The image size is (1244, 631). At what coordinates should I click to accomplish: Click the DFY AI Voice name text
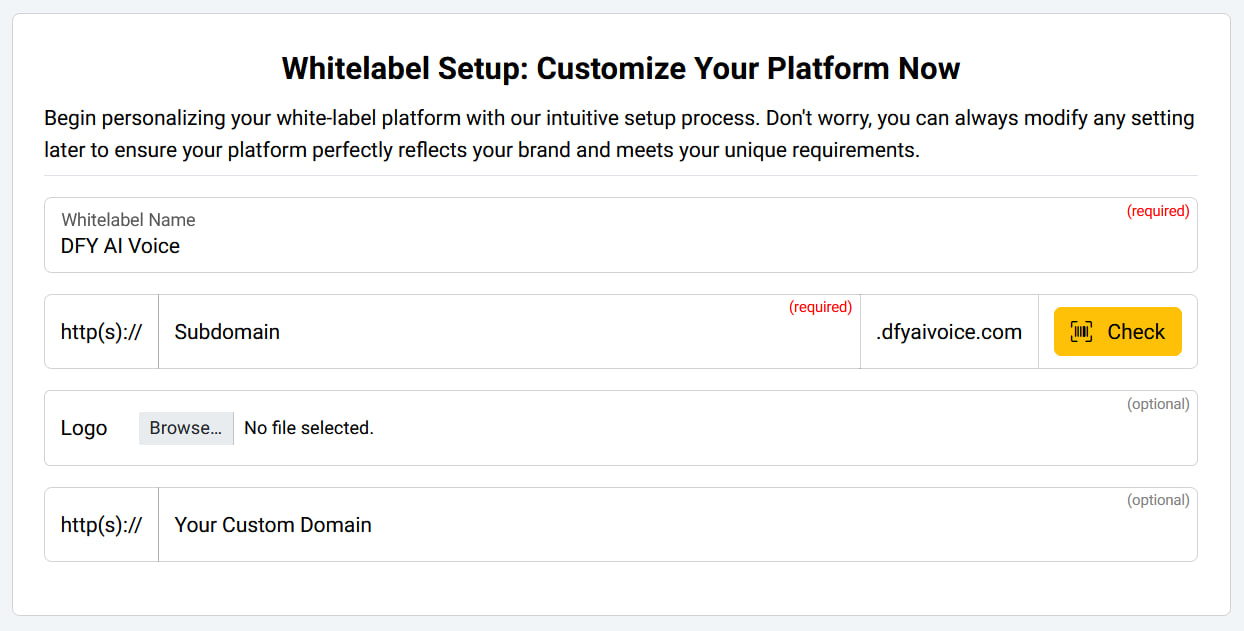(122, 245)
